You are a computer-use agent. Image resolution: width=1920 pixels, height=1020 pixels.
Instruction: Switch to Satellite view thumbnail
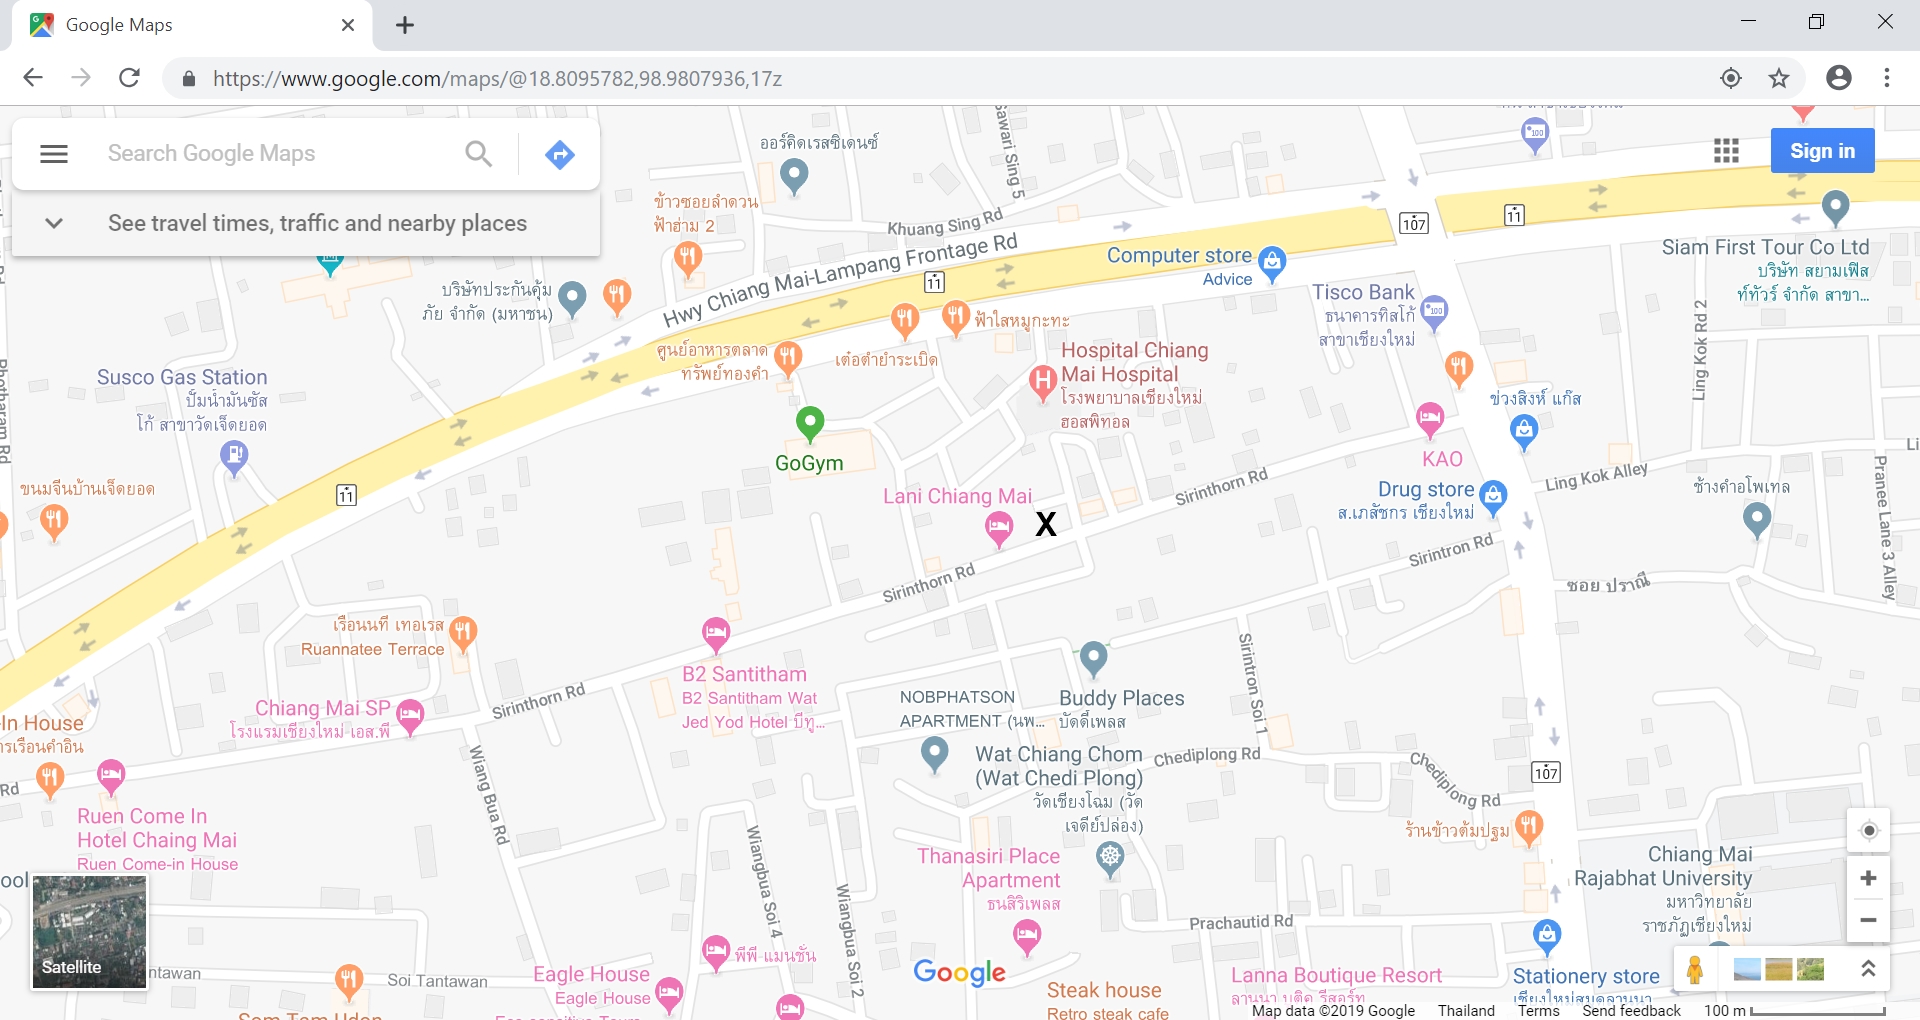89,931
